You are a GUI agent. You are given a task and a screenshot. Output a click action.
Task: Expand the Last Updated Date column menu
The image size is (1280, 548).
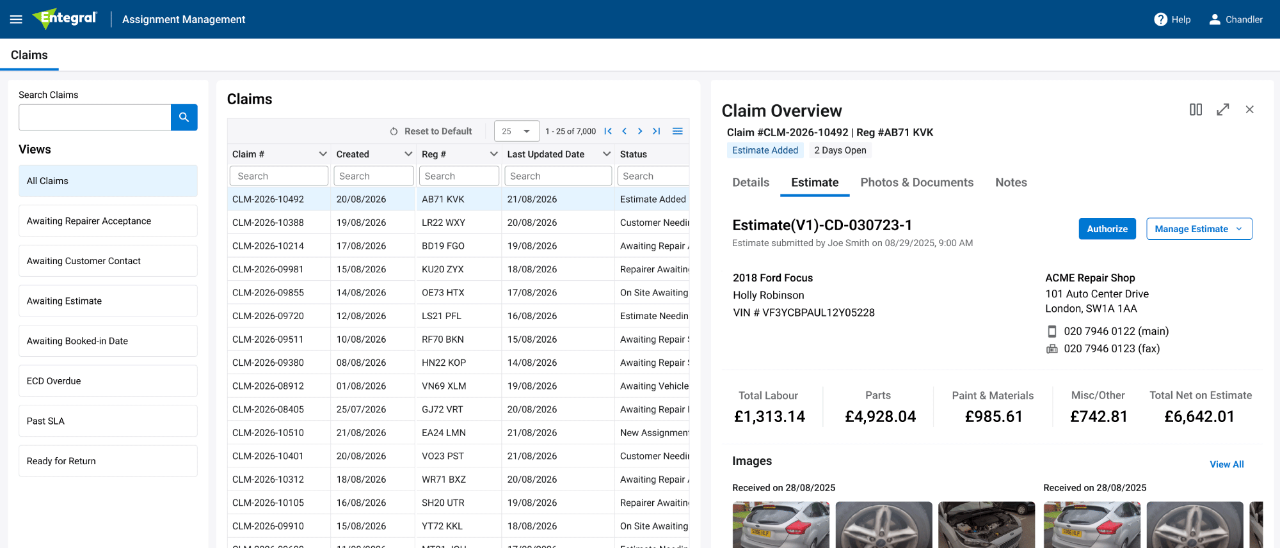point(606,154)
